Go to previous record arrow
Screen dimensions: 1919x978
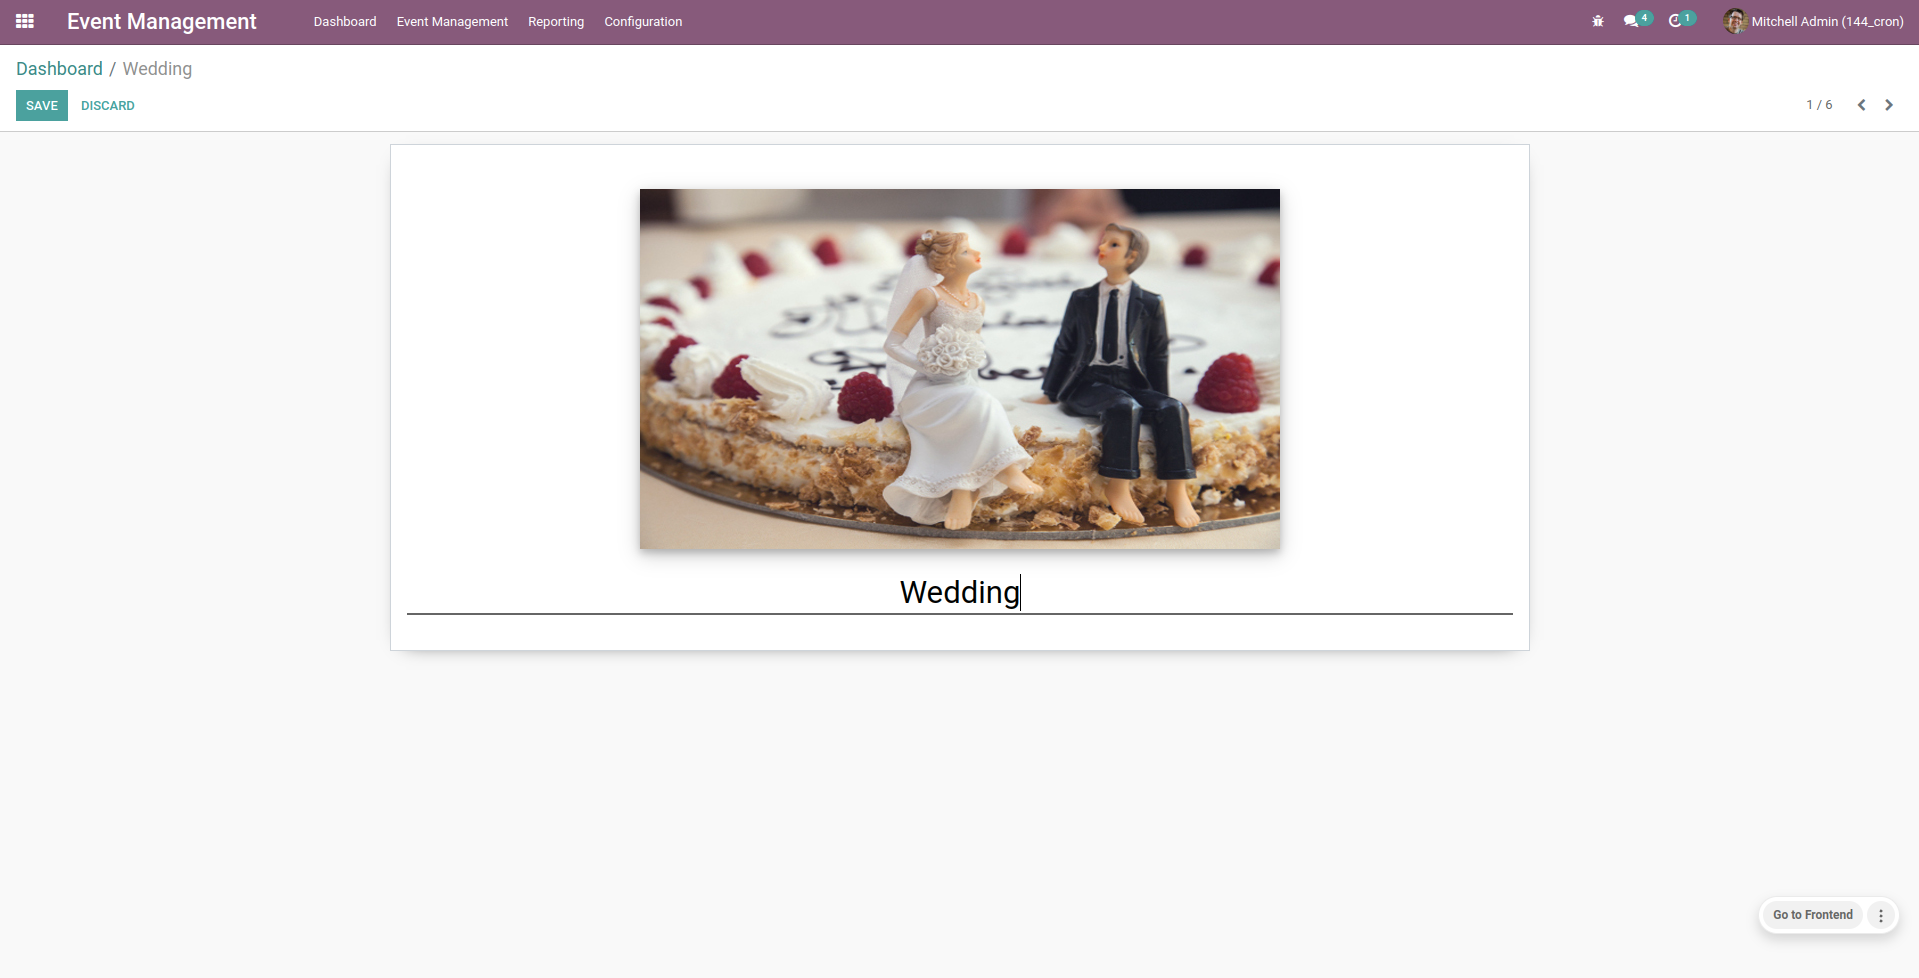[x=1861, y=105]
